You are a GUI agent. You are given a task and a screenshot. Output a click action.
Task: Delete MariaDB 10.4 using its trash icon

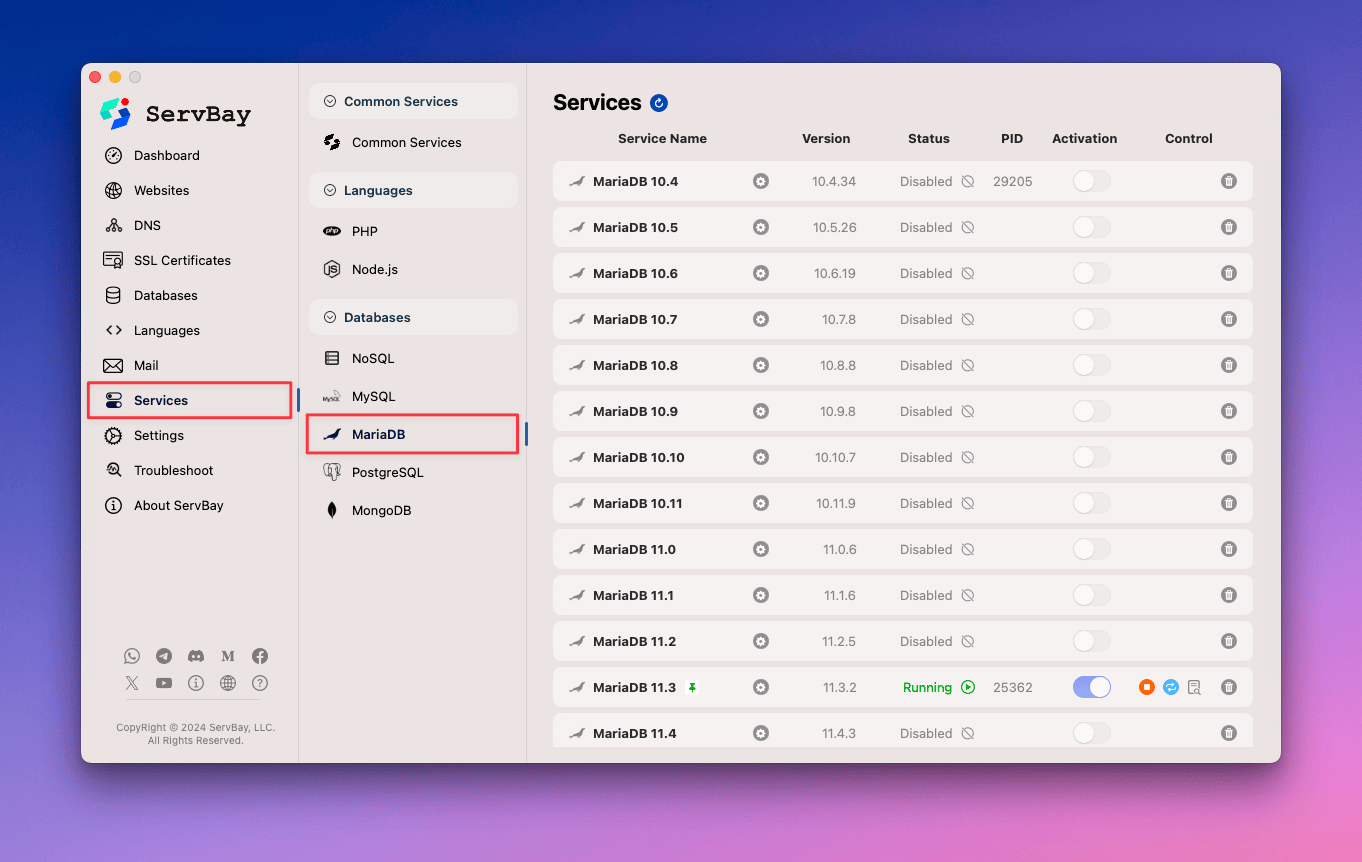click(1229, 181)
